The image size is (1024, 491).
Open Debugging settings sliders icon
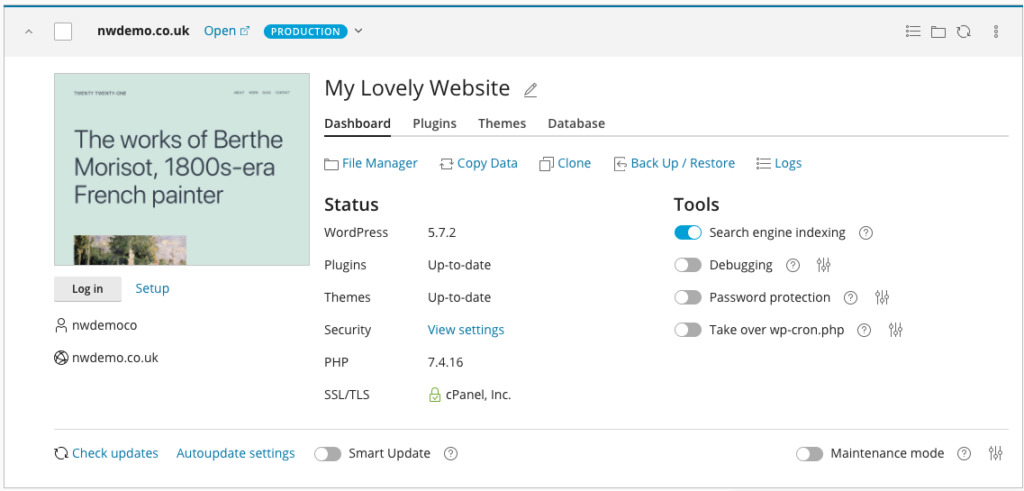[824, 265]
